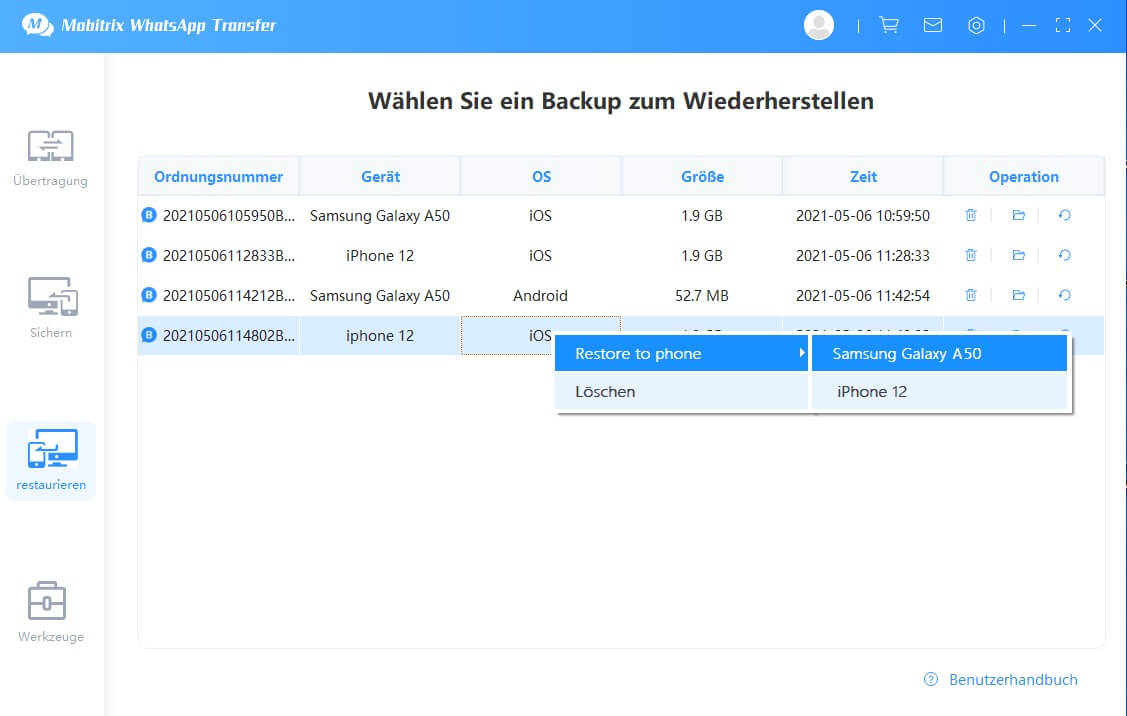The width and height of the screenshot is (1127, 716).
Task: Click the user account avatar
Action: click(x=819, y=26)
